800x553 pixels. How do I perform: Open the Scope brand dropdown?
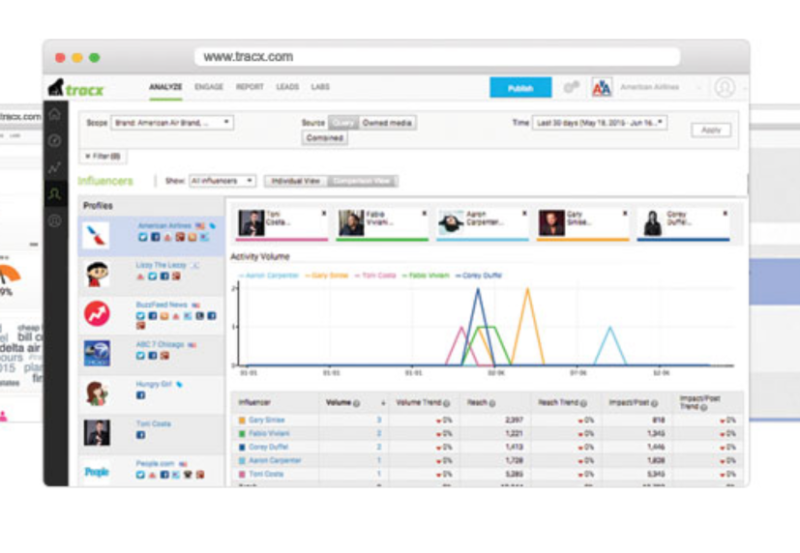click(x=172, y=123)
